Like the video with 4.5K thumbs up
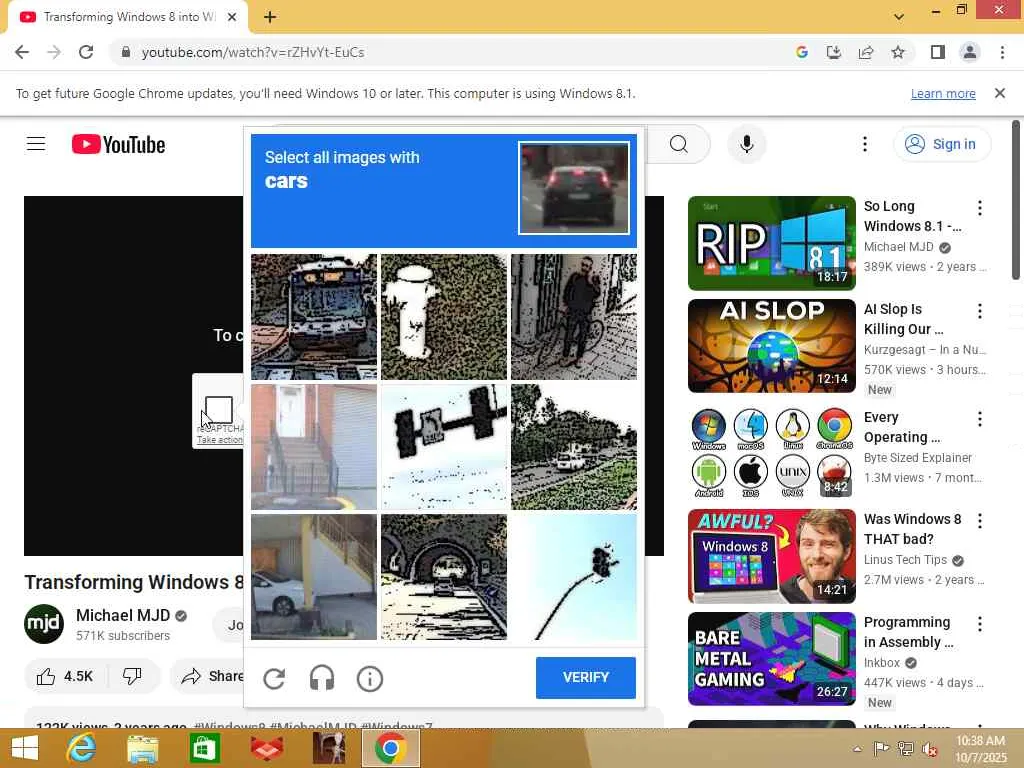1024x768 pixels. 65,677
